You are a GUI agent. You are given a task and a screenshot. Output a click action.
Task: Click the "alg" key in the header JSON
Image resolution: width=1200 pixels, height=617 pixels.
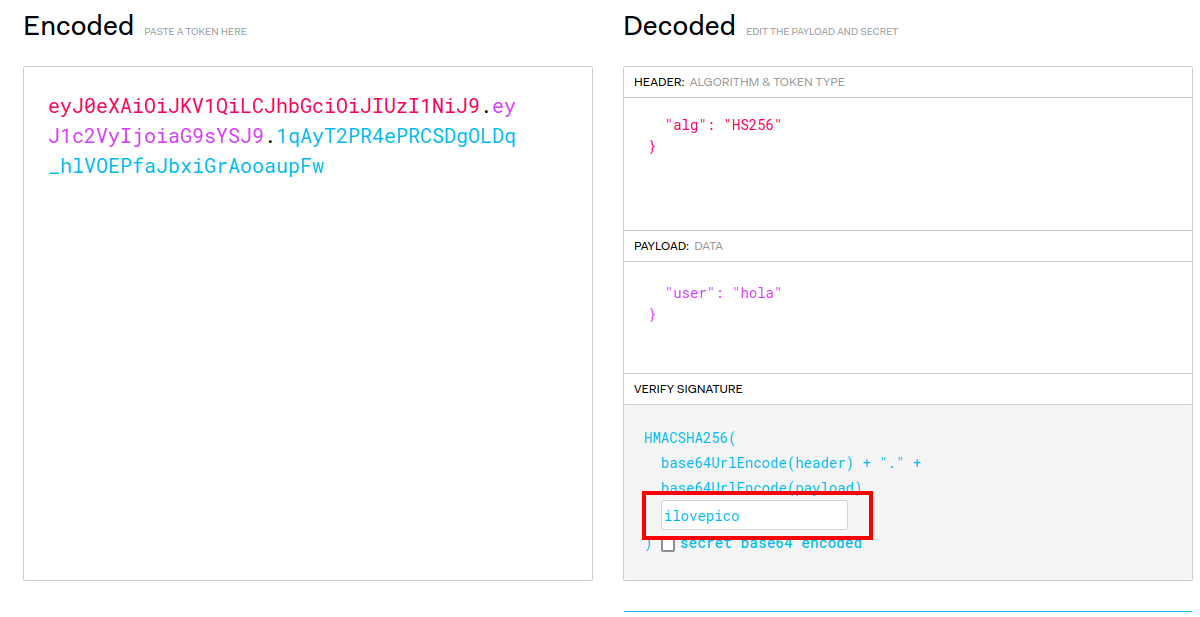tap(685, 125)
